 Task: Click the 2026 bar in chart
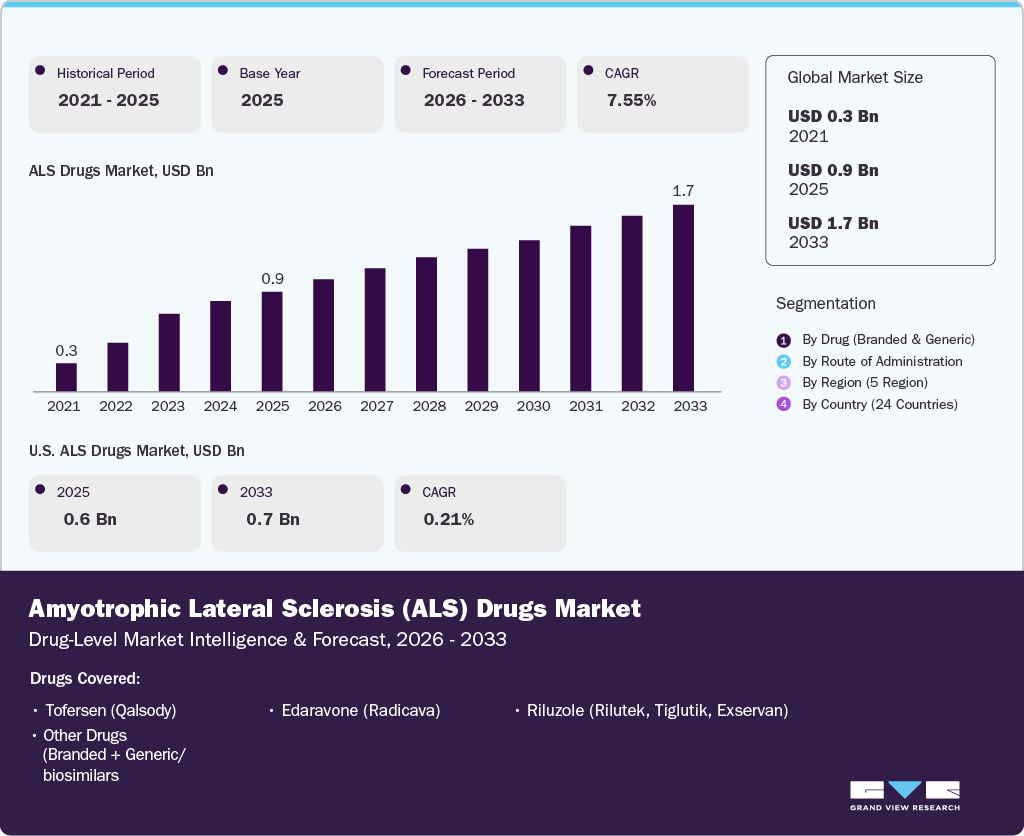323,336
